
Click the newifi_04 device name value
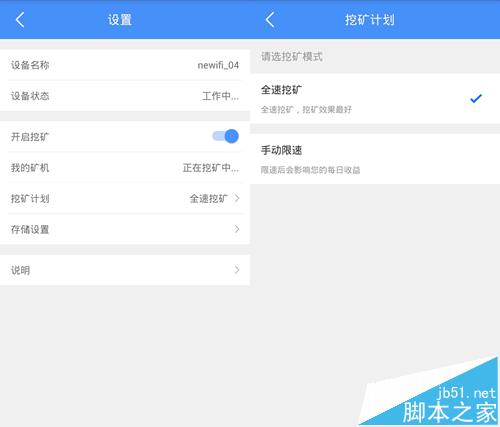click(x=218, y=65)
